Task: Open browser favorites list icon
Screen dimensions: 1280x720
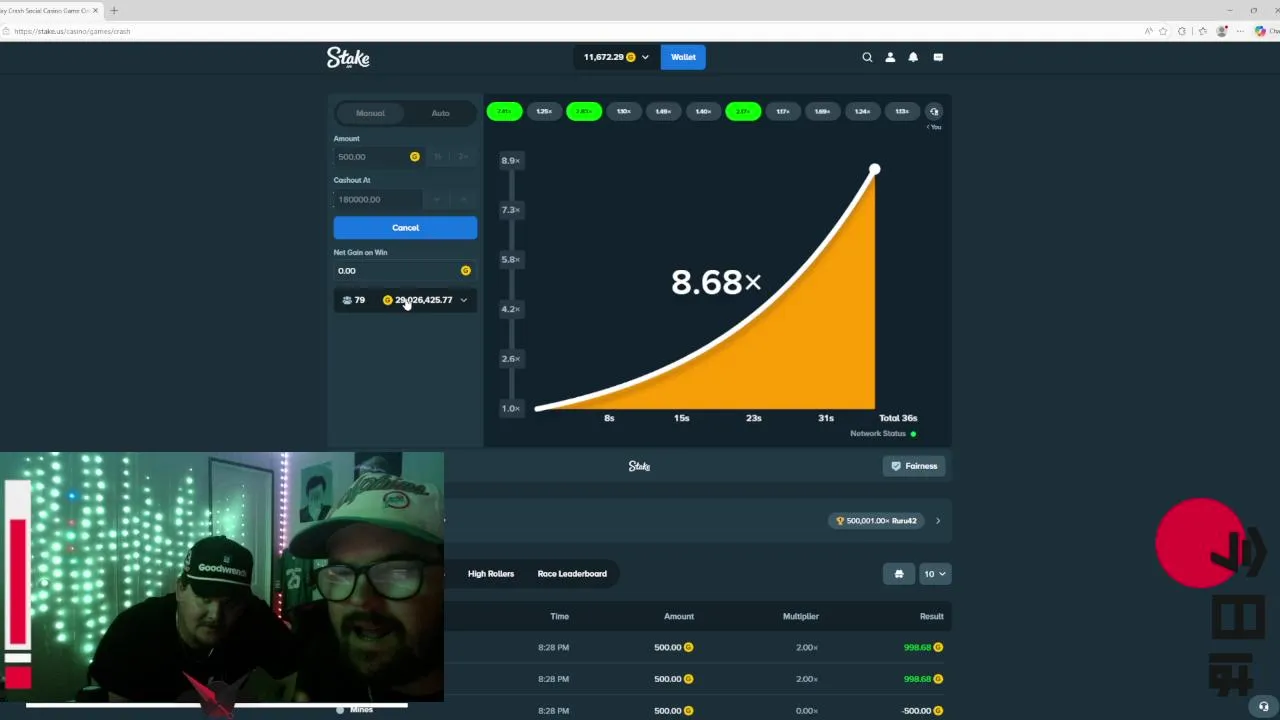Action: coord(1203,31)
